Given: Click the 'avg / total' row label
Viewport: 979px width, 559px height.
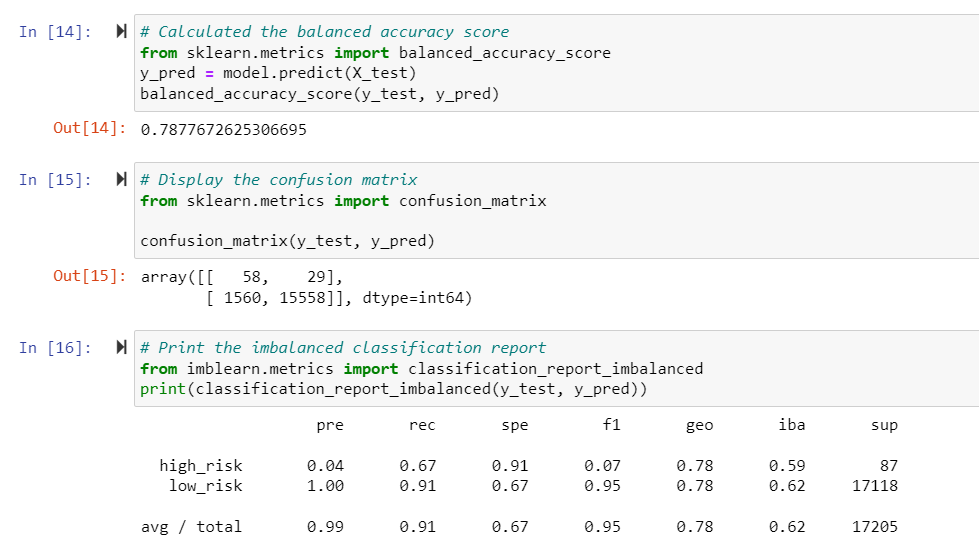Looking at the screenshot, I should tap(191, 527).
